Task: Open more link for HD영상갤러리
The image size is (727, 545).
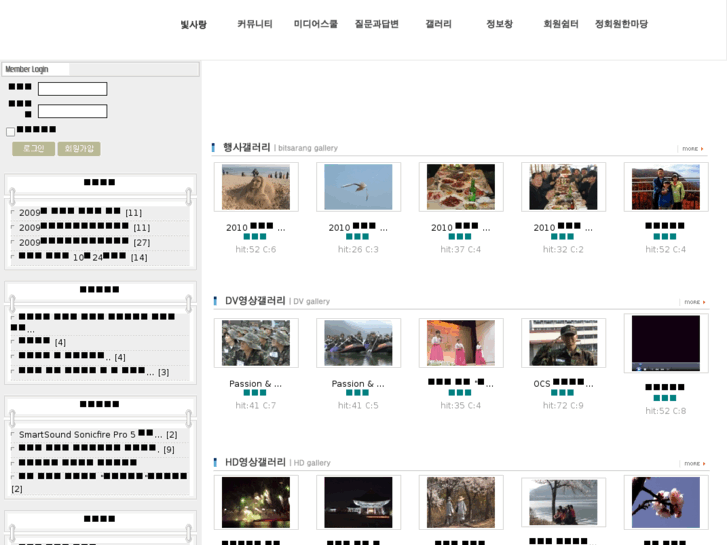Action: pyautogui.click(x=695, y=463)
